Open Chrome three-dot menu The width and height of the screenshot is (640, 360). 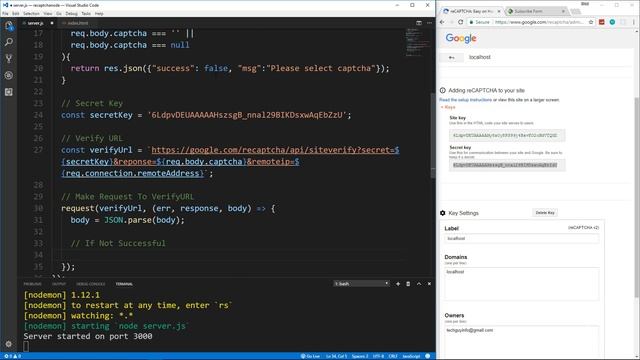[634, 22]
